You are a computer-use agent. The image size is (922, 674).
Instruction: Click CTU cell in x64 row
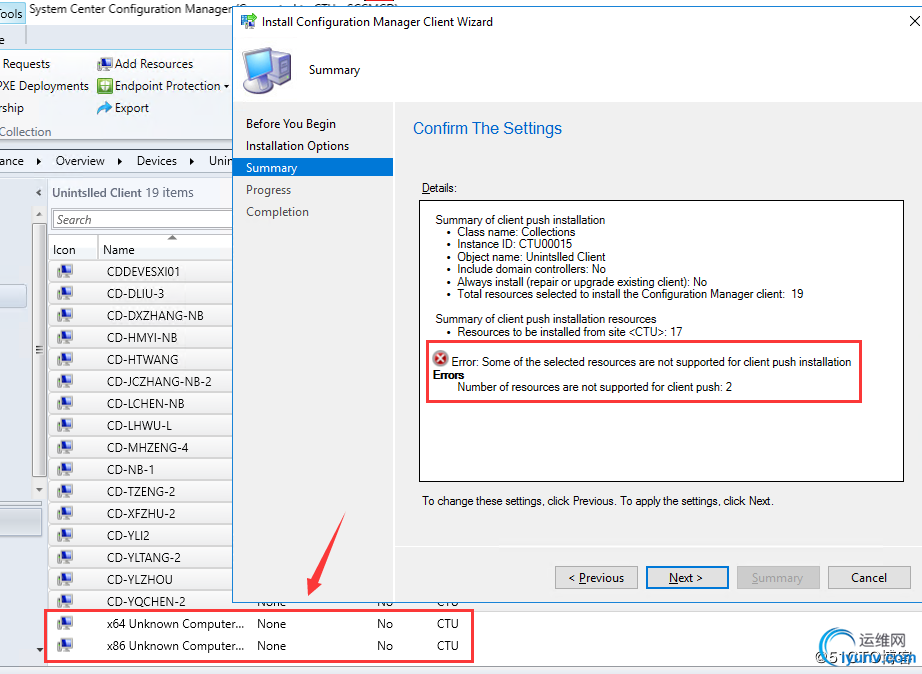tap(447, 623)
